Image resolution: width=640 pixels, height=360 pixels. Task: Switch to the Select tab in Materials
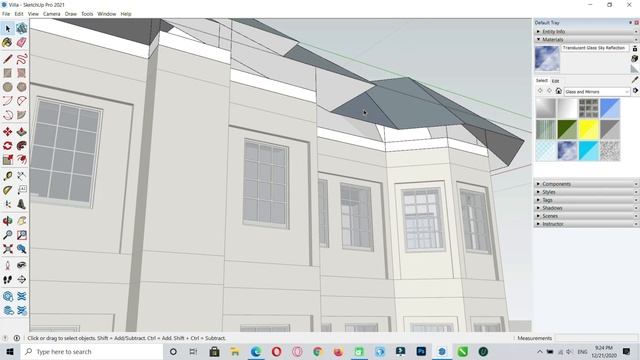[542, 81]
